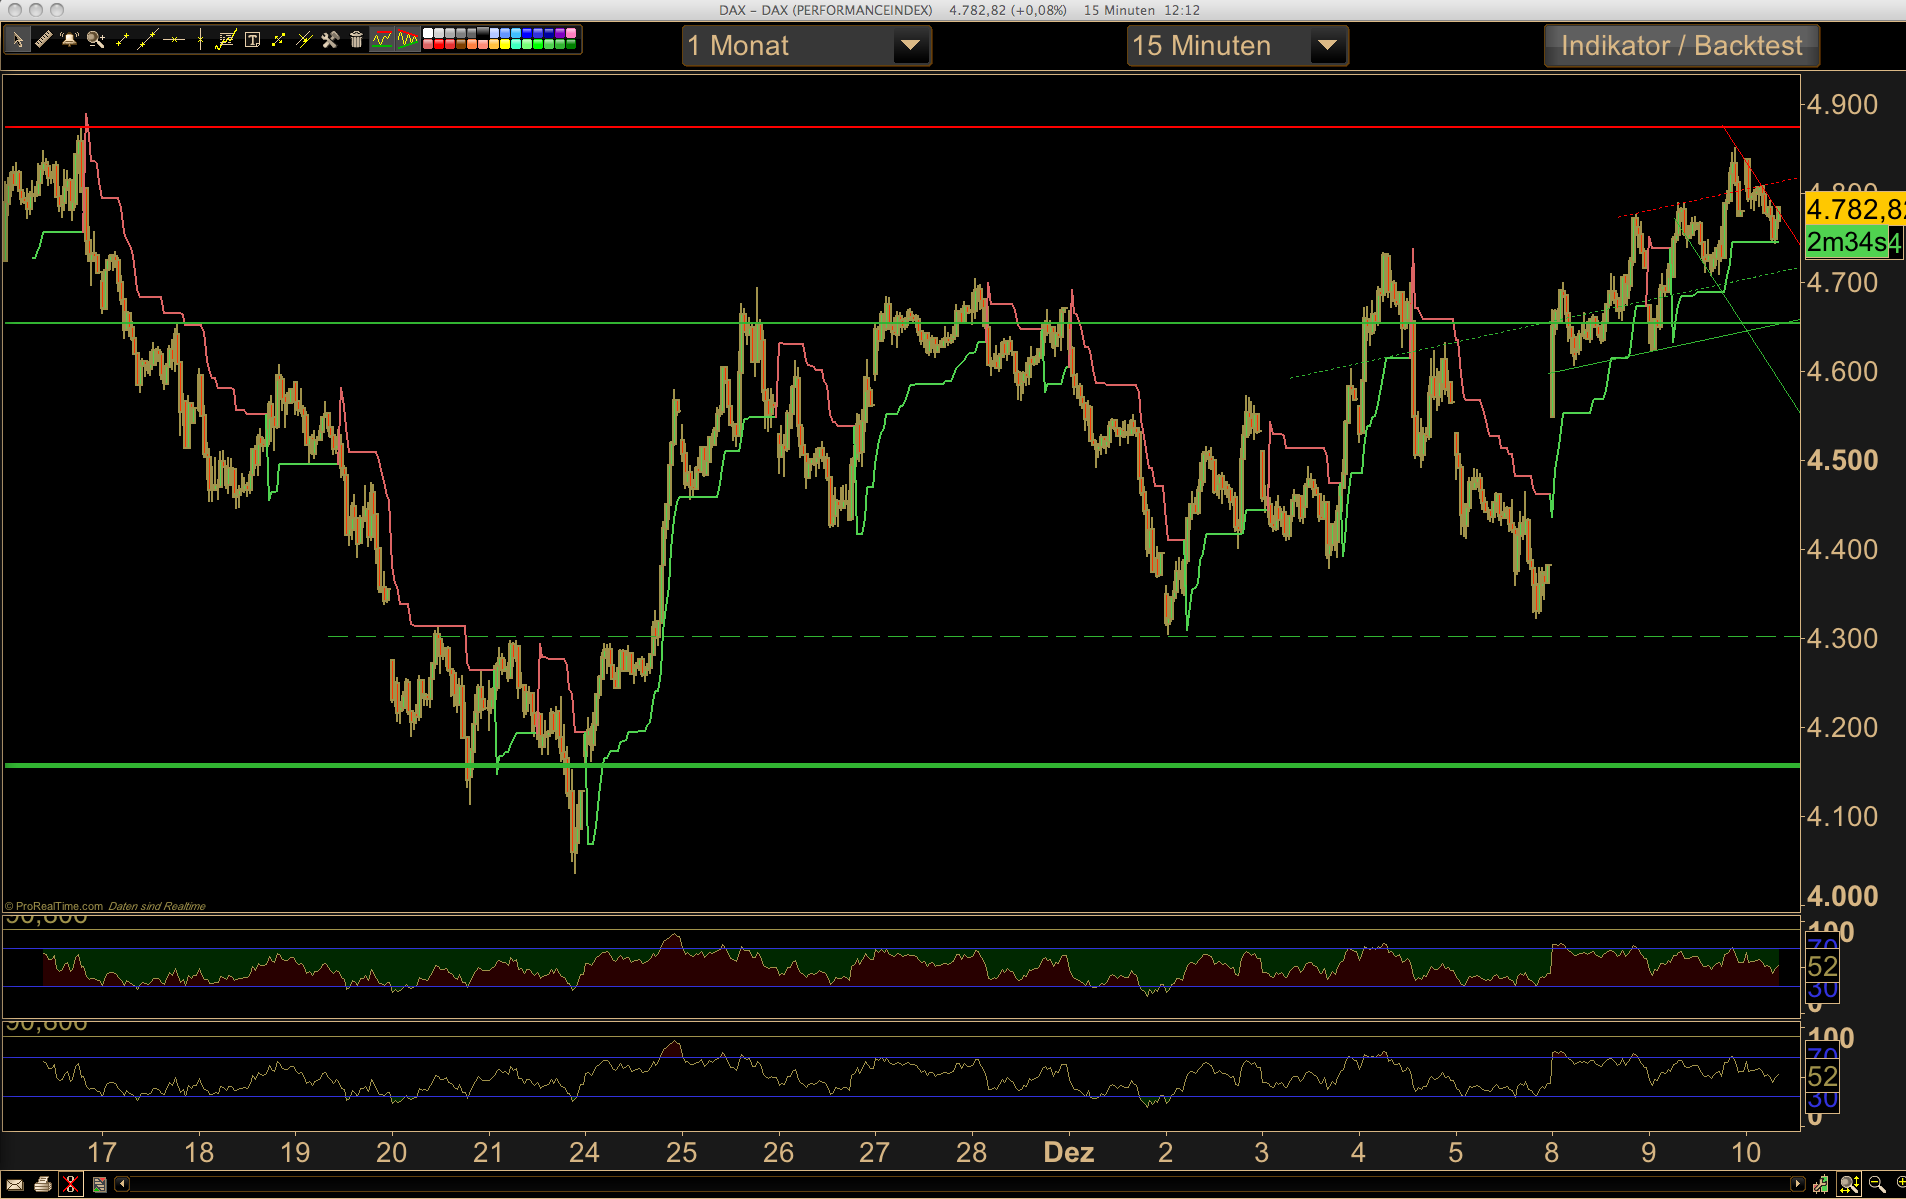Image resolution: width=1906 pixels, height=1199 pixels.
Task: Open the regression channel drawing tool
Action: pos(226,40)
